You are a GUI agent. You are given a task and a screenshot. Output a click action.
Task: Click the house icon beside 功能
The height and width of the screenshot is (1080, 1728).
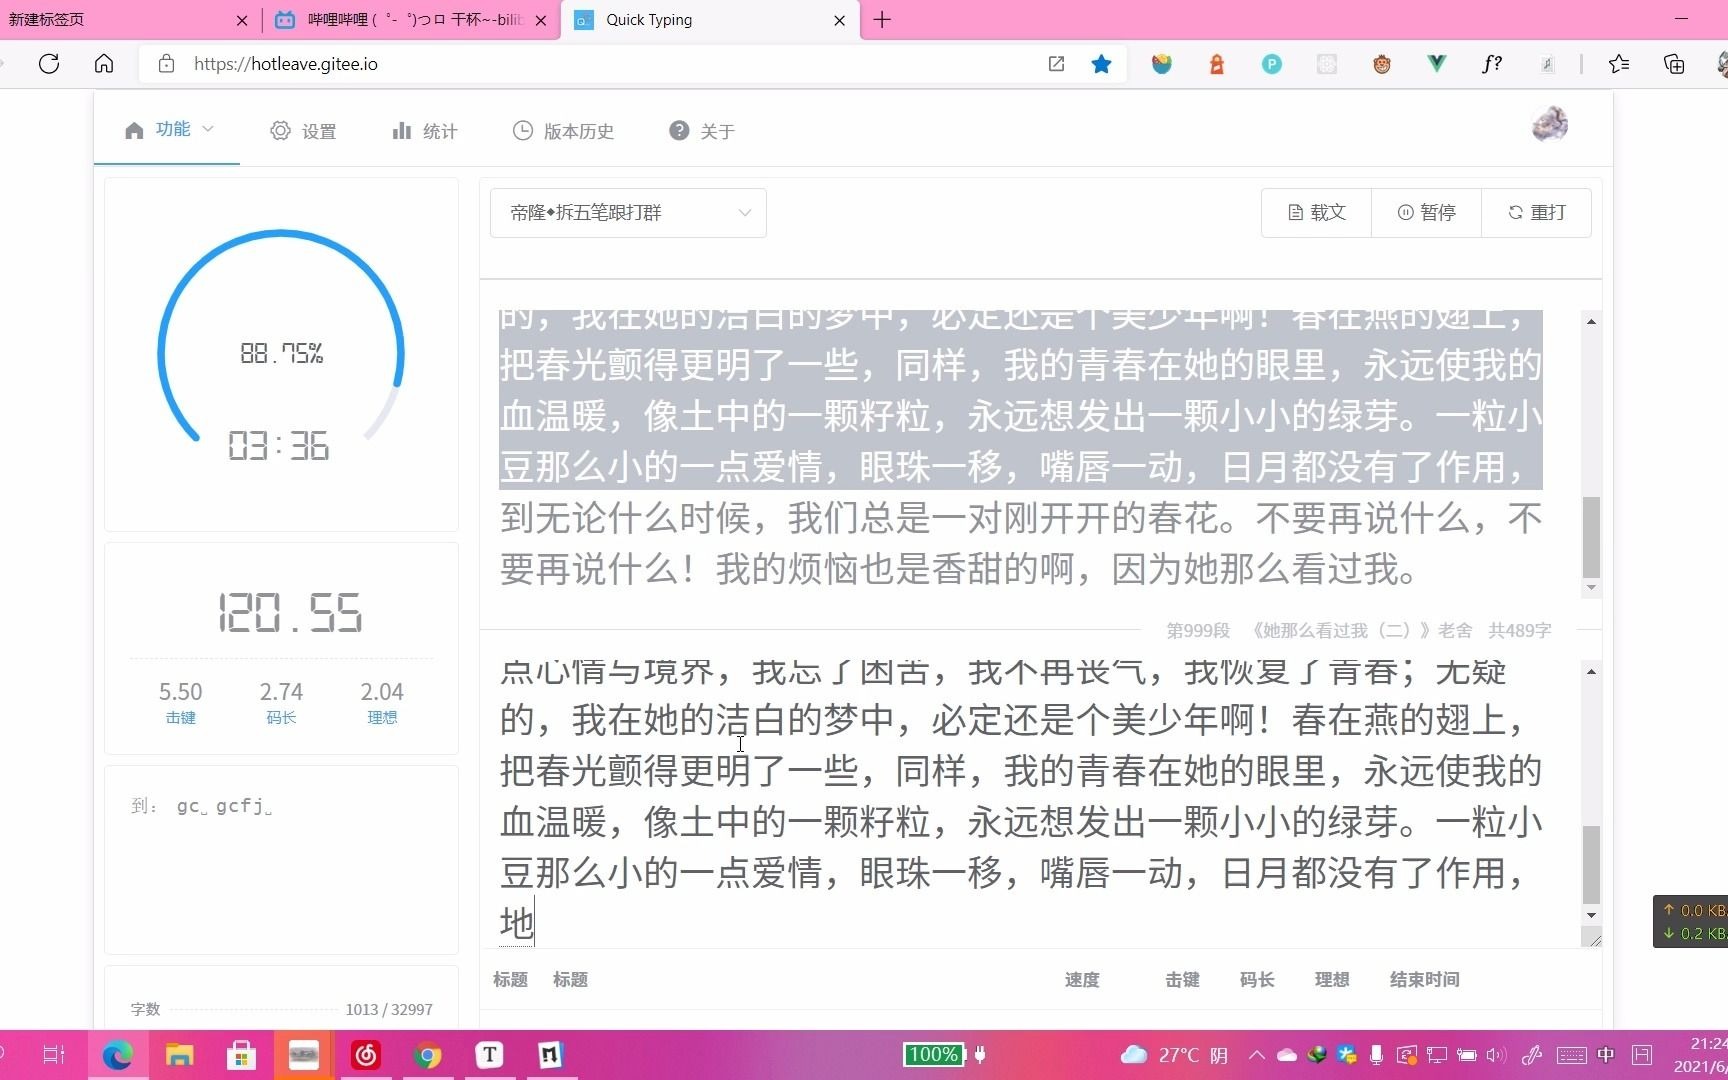coord(134,130)
